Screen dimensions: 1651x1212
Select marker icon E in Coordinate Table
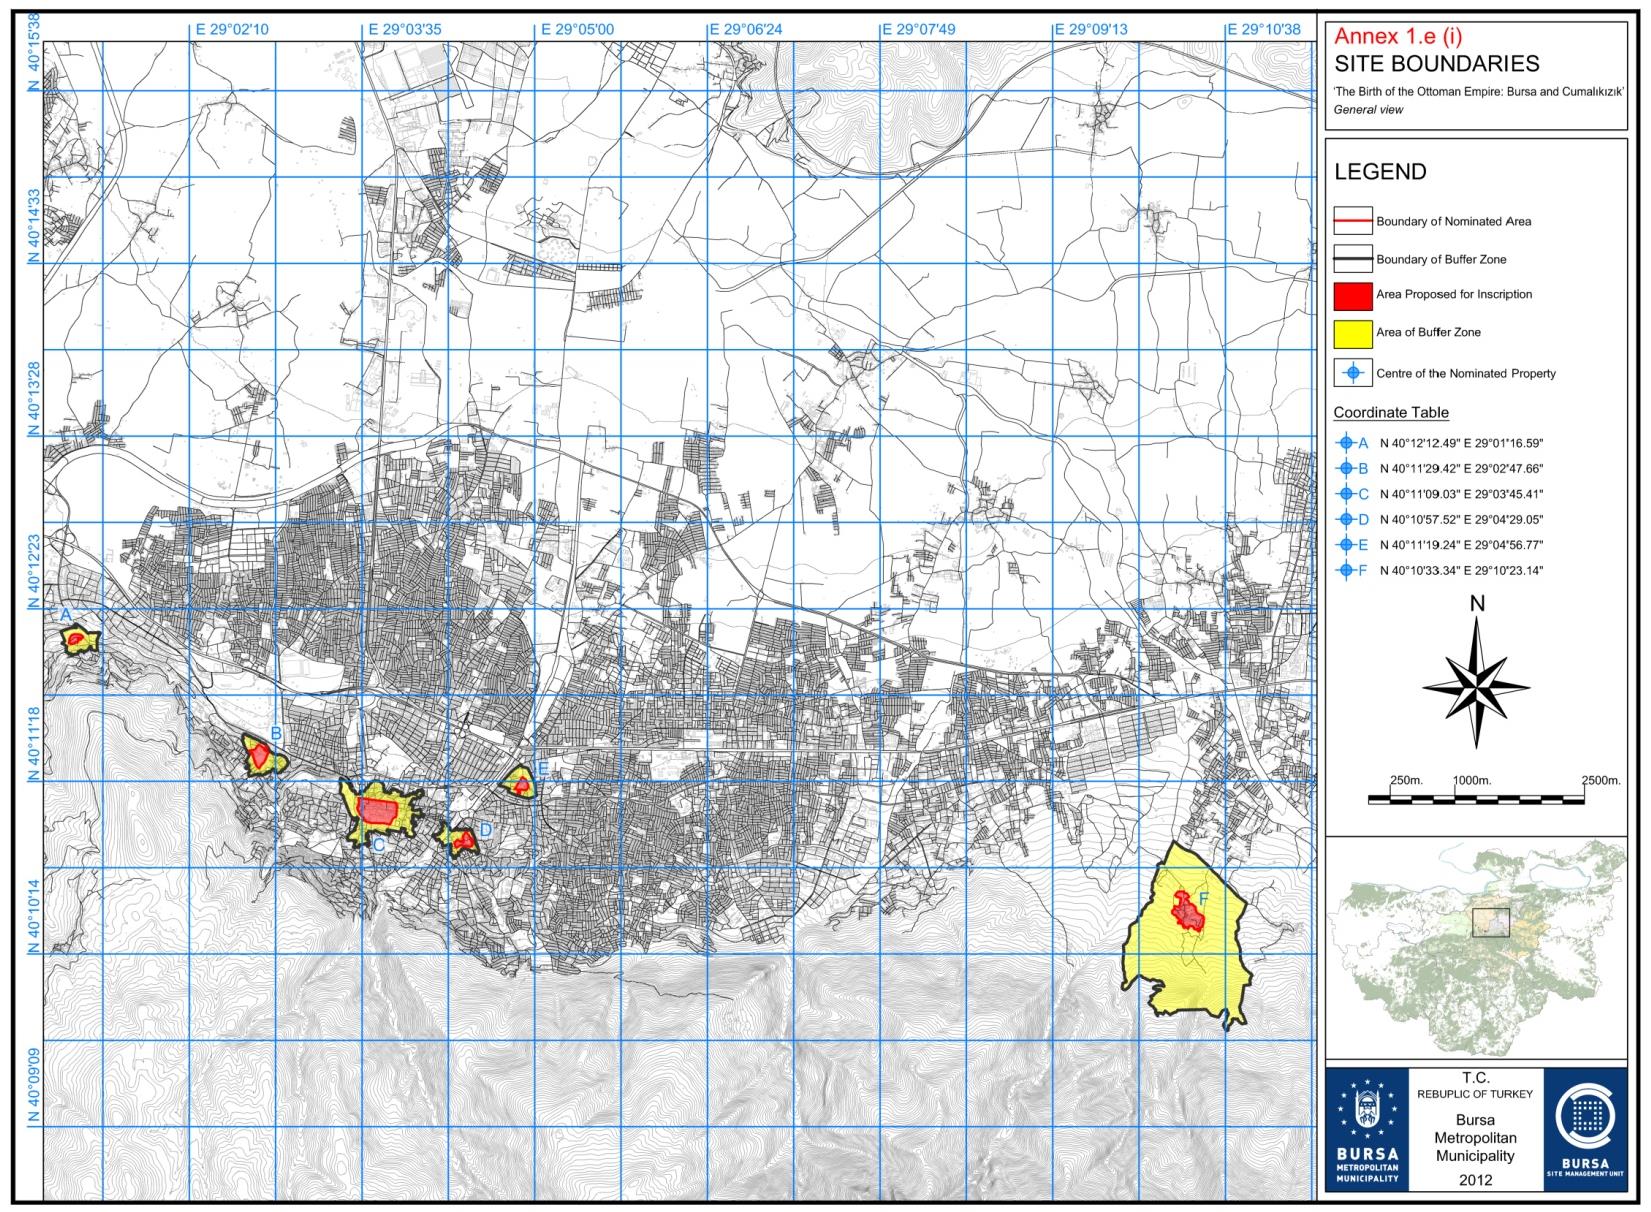1346,545
